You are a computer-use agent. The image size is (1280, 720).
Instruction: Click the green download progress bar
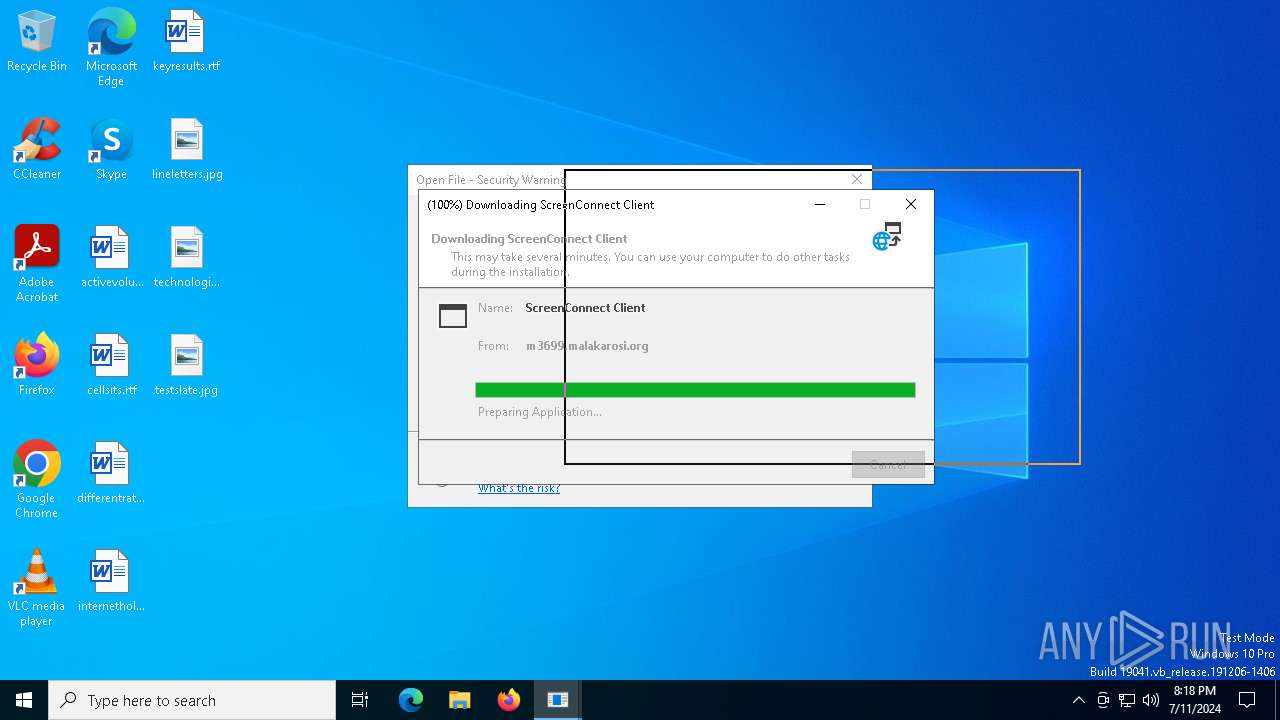[695, 390]
